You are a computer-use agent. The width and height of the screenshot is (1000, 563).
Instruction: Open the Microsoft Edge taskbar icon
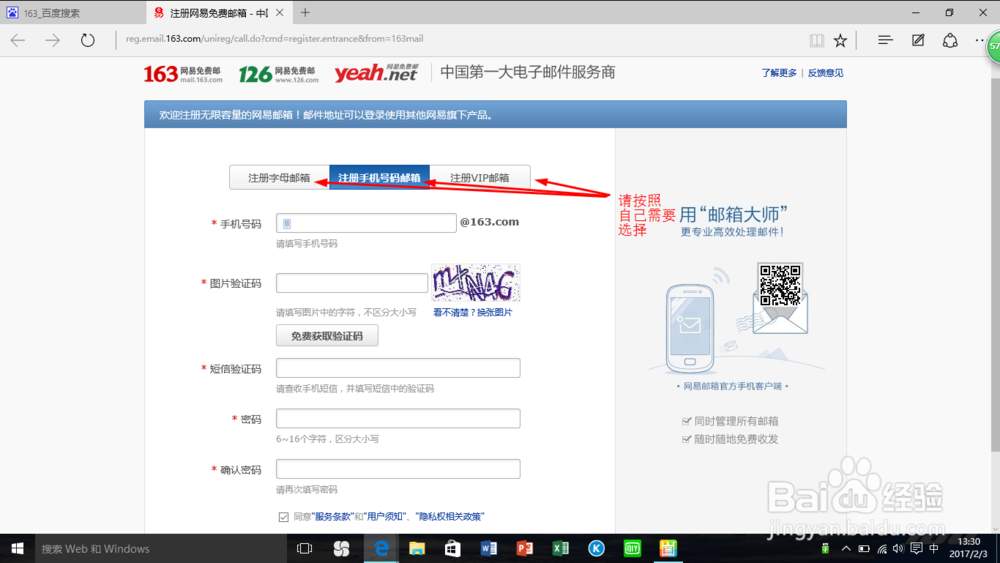coord(381,548)
